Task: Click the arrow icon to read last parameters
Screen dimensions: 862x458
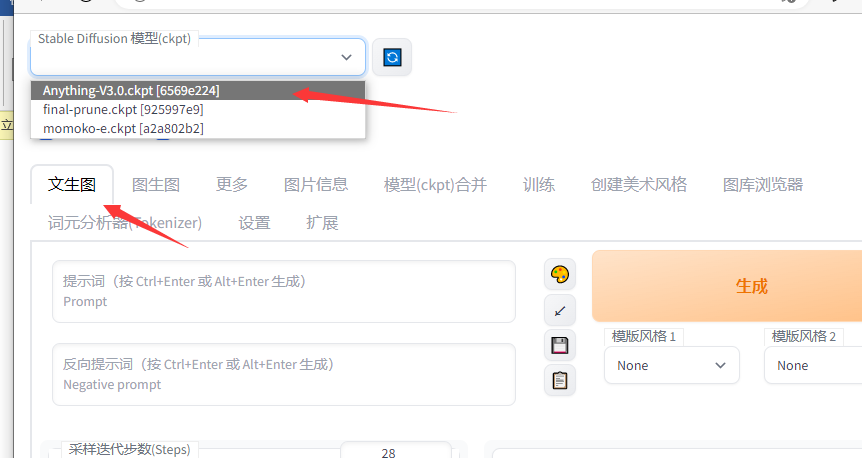Action: 560,310
